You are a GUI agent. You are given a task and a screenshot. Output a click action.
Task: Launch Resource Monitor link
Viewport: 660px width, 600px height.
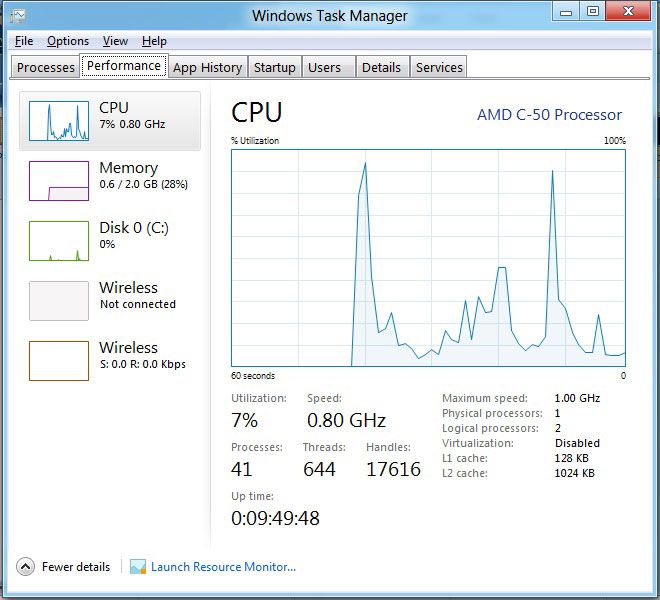point(223,567)
